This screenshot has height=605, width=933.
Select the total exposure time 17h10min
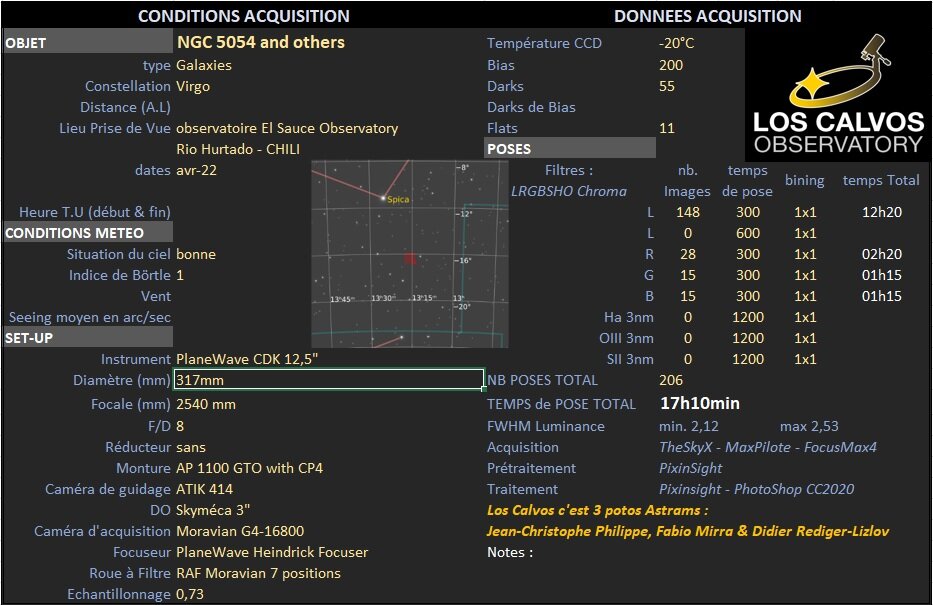tap(700, 403)
